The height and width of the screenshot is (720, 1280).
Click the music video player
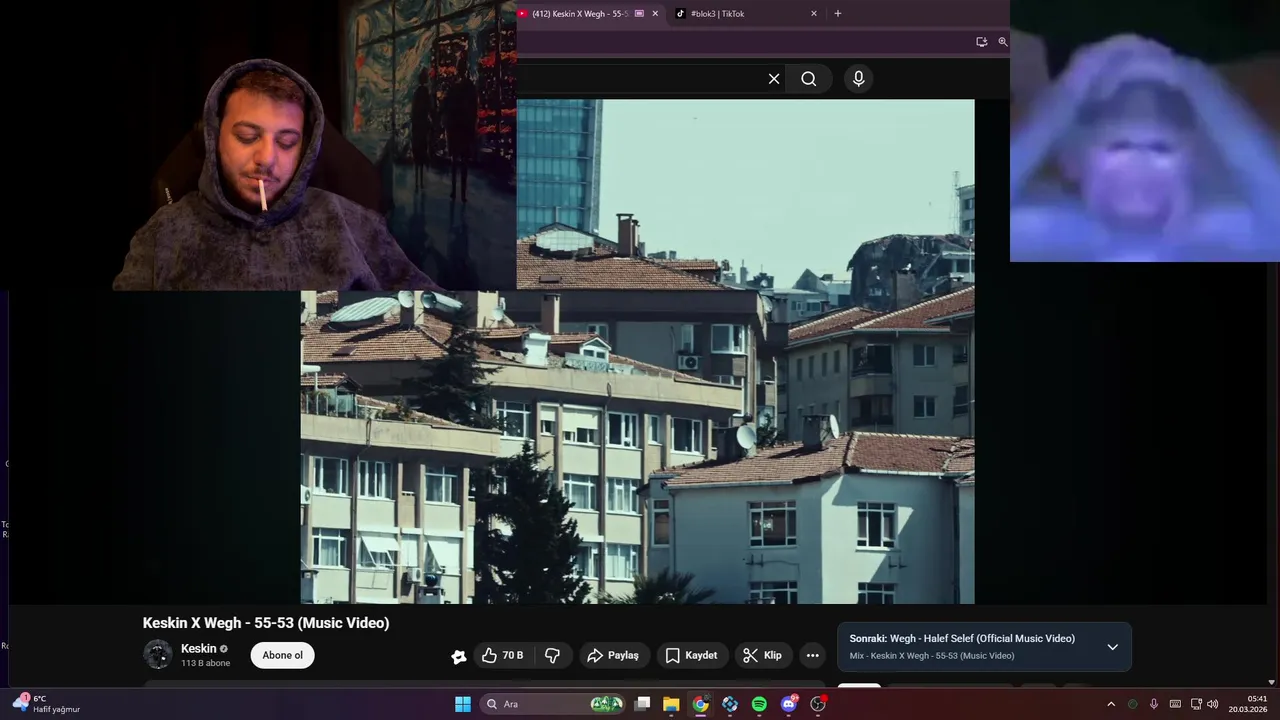638,351
